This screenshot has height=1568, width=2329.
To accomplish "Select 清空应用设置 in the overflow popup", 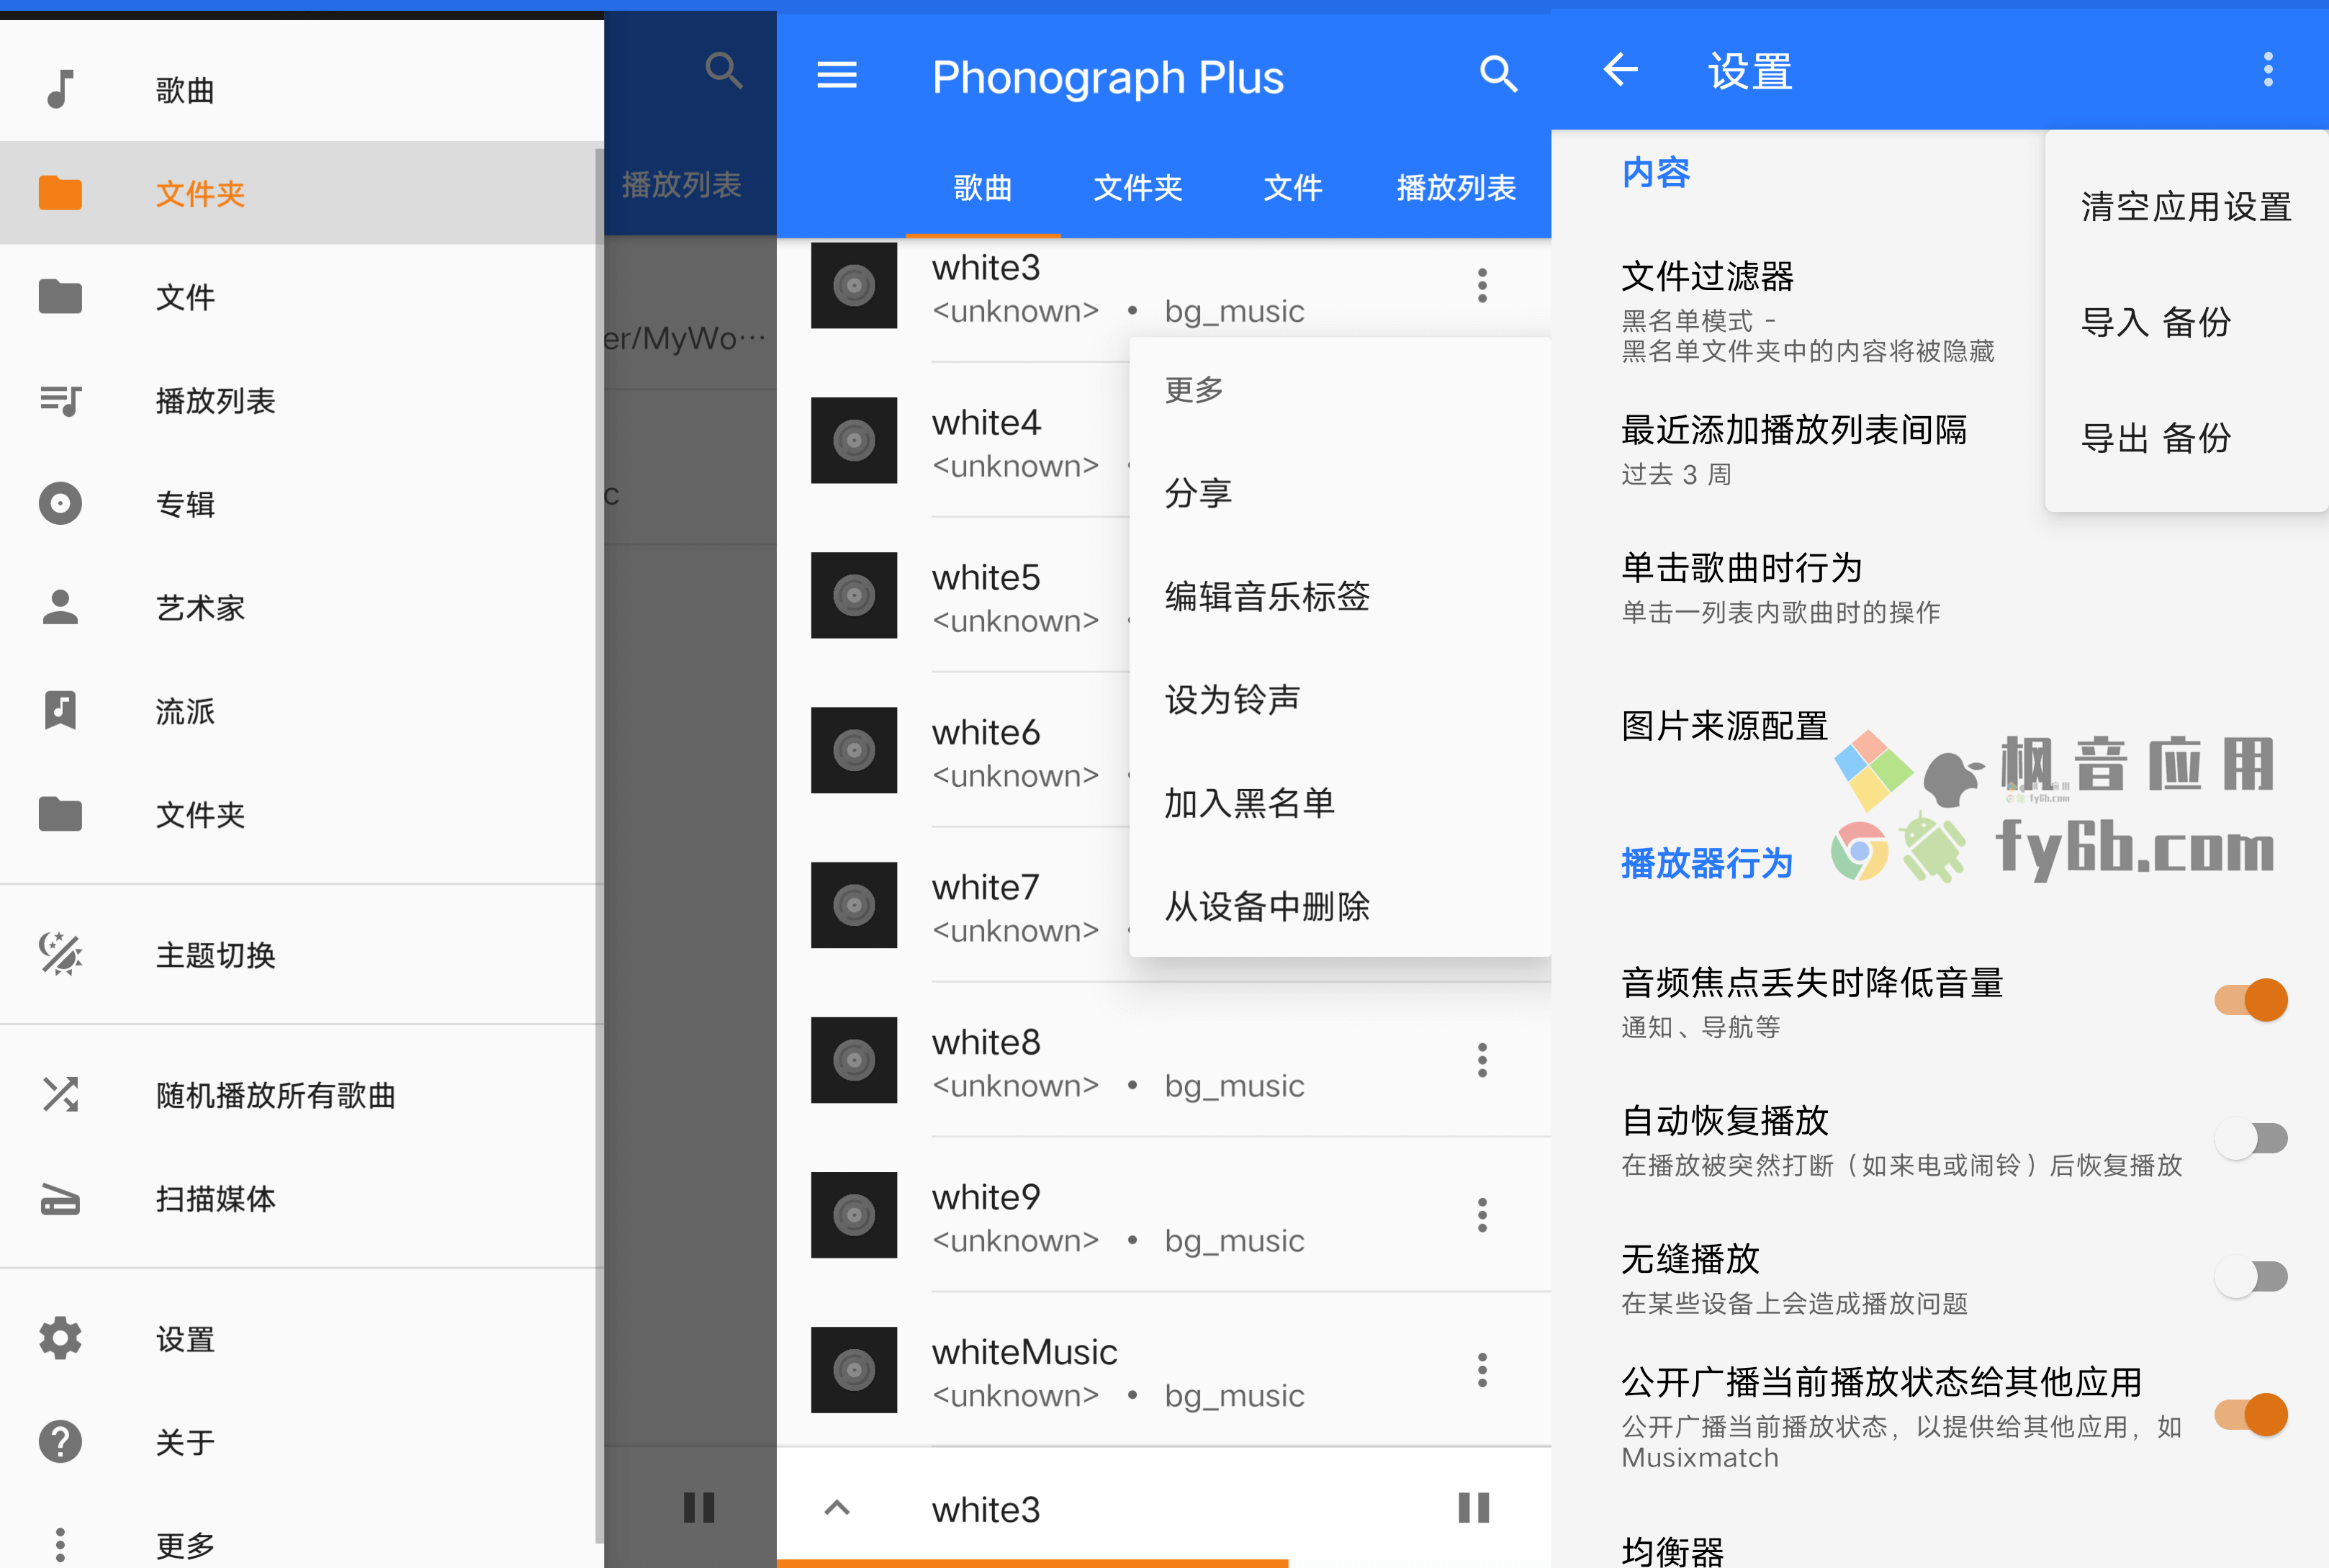I will (2186, 207).
